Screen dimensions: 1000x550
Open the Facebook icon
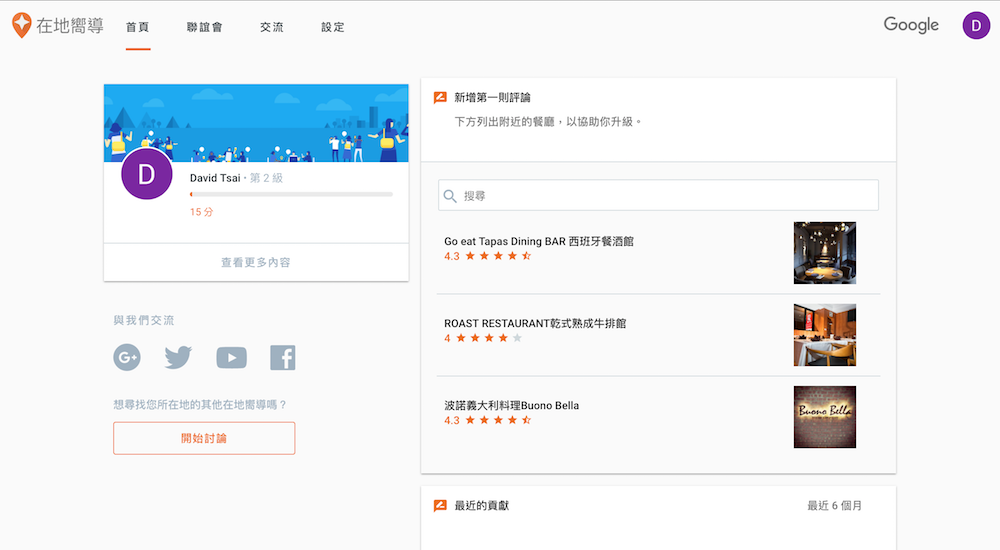(x=283, y=357)
